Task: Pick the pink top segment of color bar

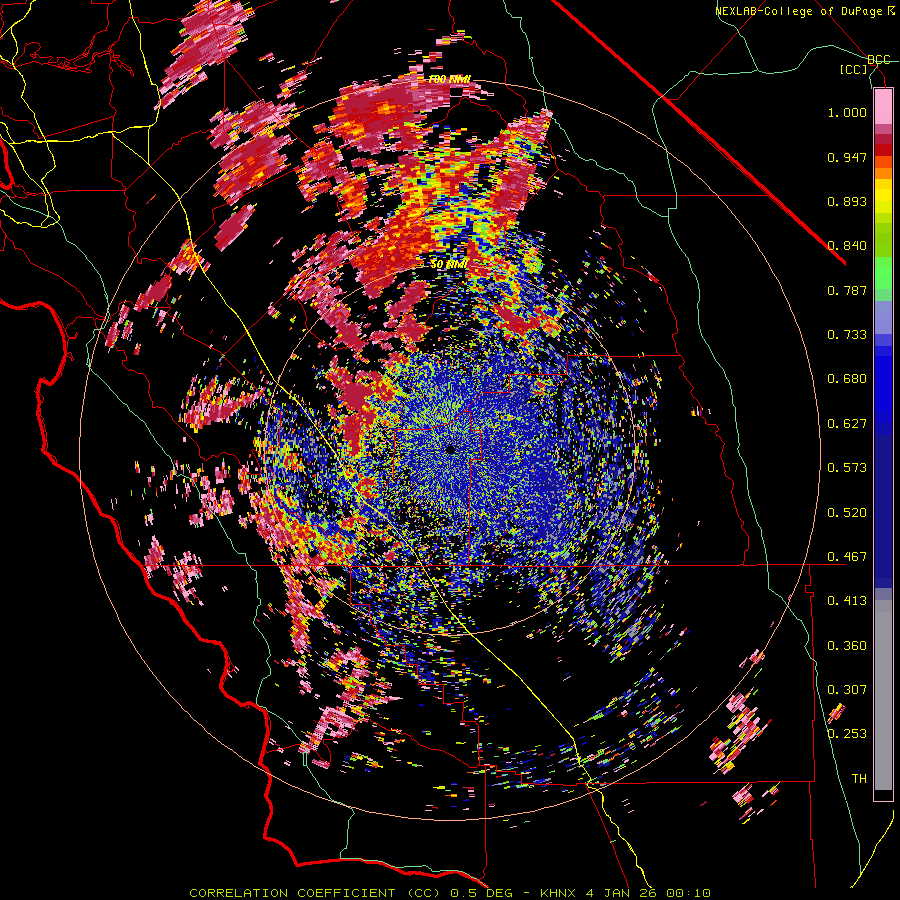Action: 883,106
